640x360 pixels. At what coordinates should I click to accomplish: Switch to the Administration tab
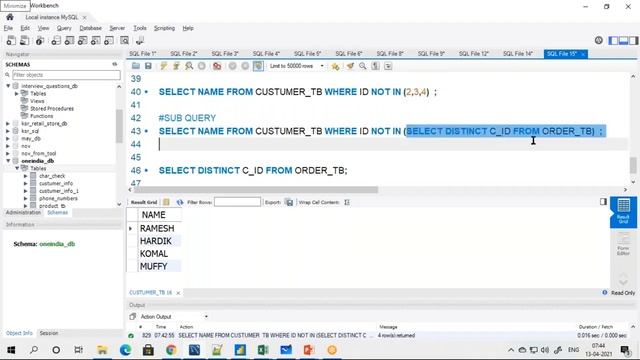pyautogui.click(x=23, y=212)
